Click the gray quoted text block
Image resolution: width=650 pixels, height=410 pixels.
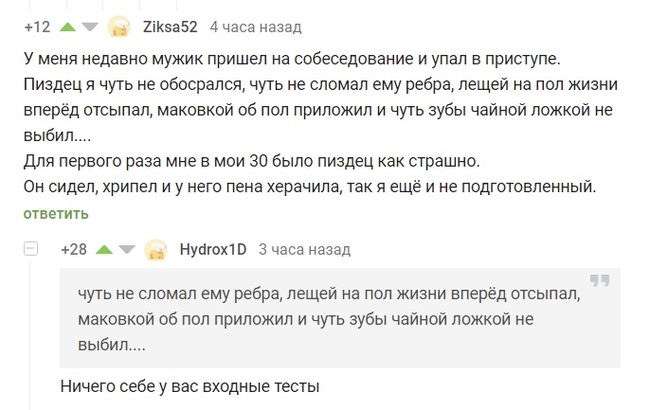click(x=340, y=320)
